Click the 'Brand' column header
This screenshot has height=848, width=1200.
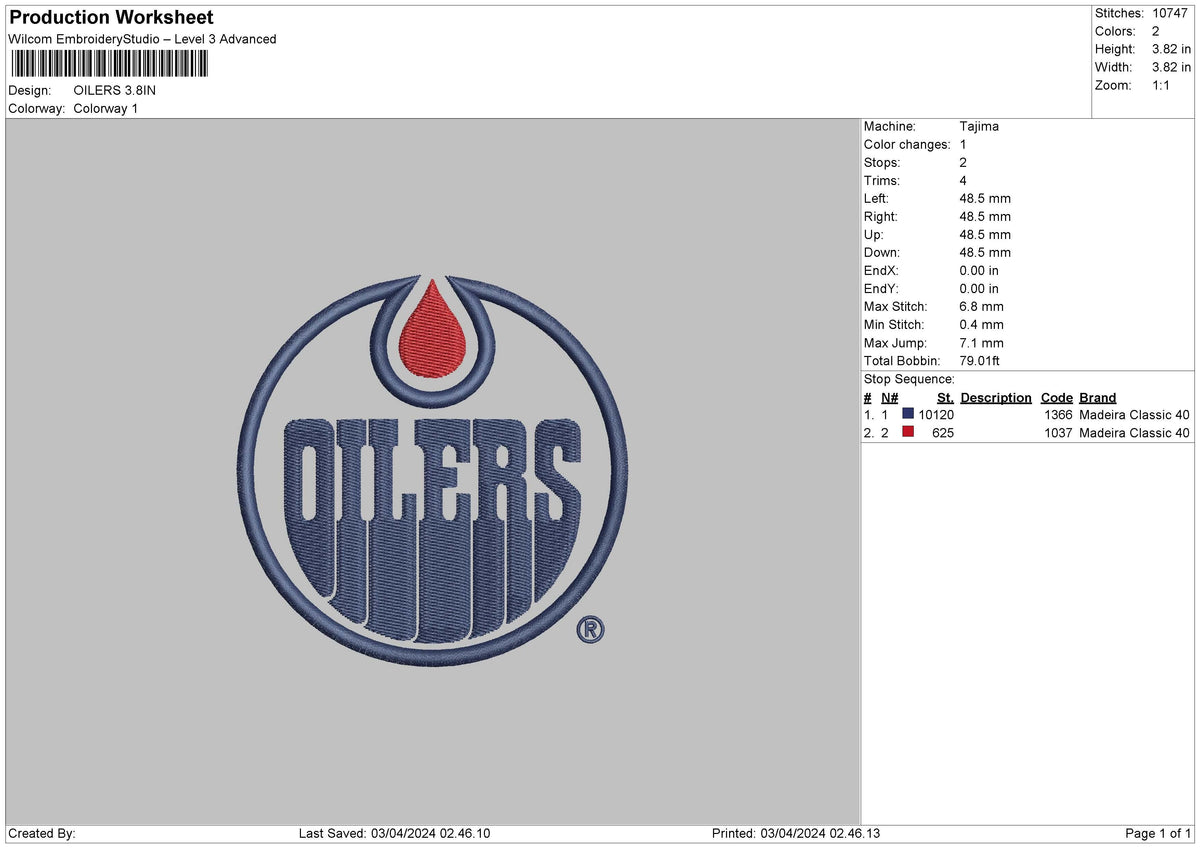[1098, 397]
